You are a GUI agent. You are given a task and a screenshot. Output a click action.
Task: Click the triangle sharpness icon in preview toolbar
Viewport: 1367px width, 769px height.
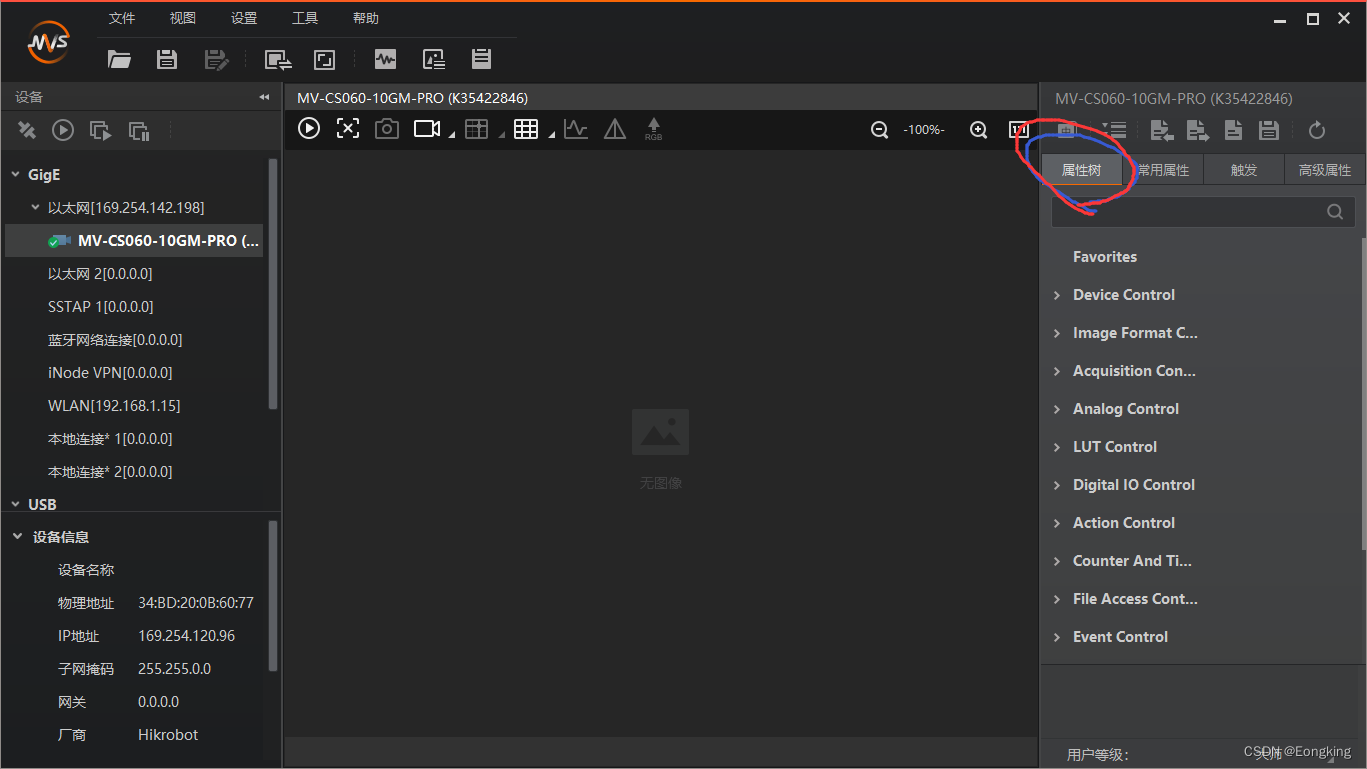pos(615,129)
